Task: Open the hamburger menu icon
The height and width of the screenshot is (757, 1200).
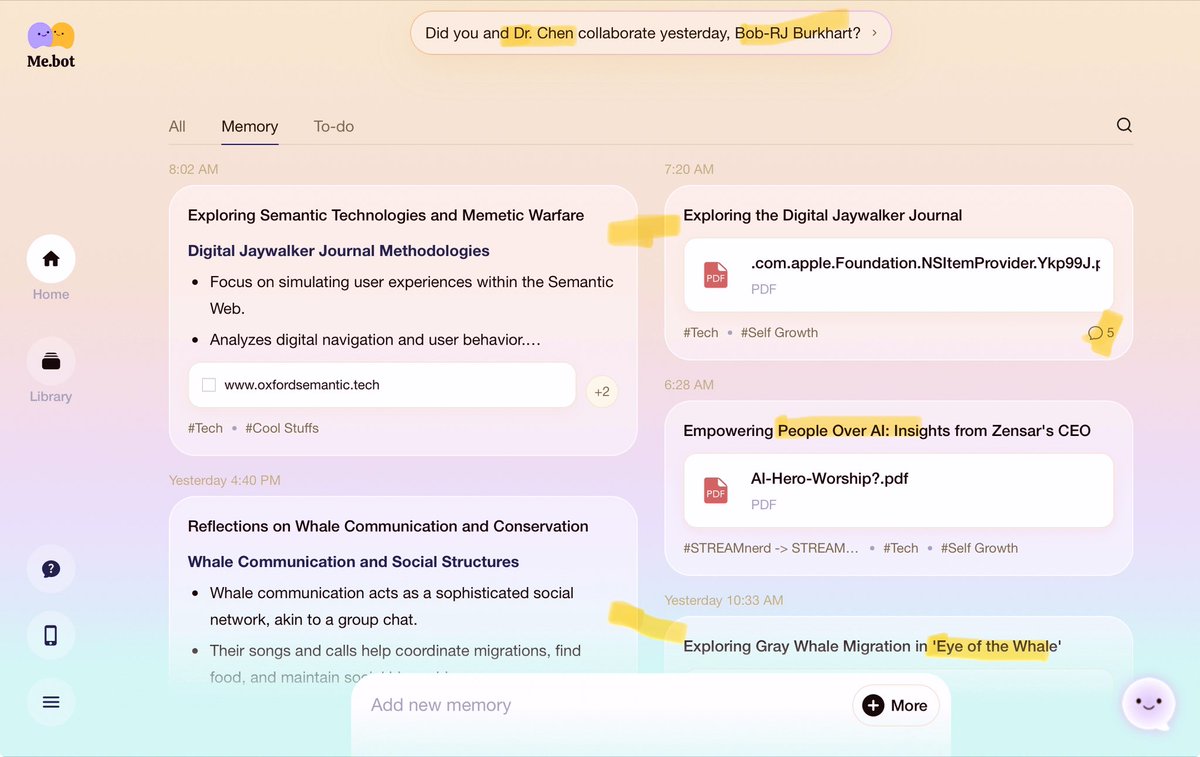Action: [51, 701]
